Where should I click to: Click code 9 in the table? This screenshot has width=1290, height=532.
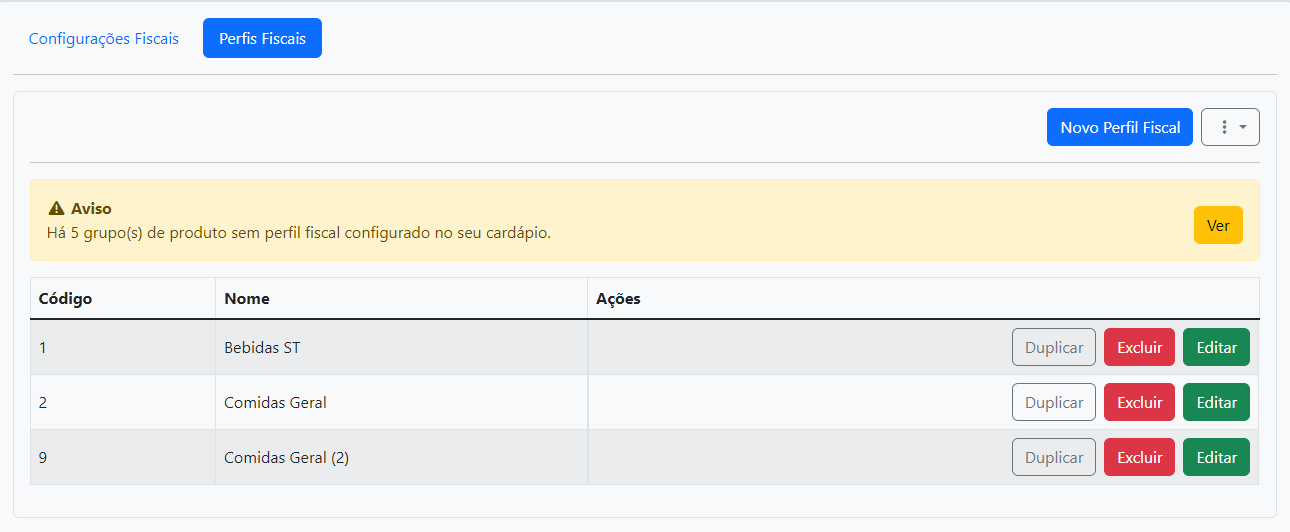(x=43, y=458)
